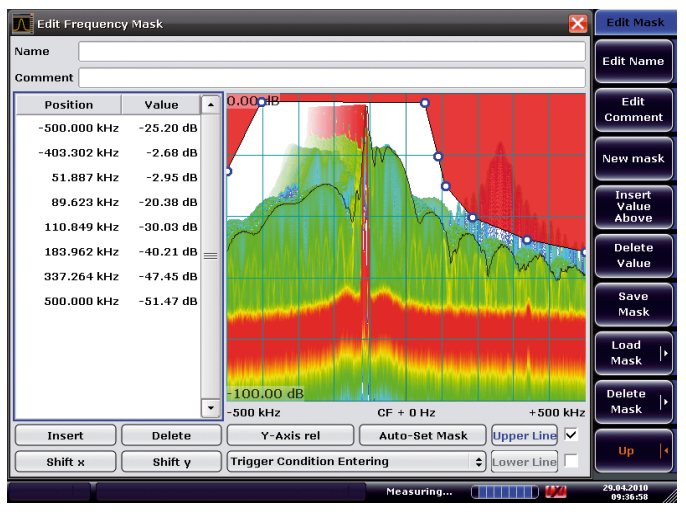Click the Insert button
The width and height of the screenshot is (686, 514).
click(65, 436)
